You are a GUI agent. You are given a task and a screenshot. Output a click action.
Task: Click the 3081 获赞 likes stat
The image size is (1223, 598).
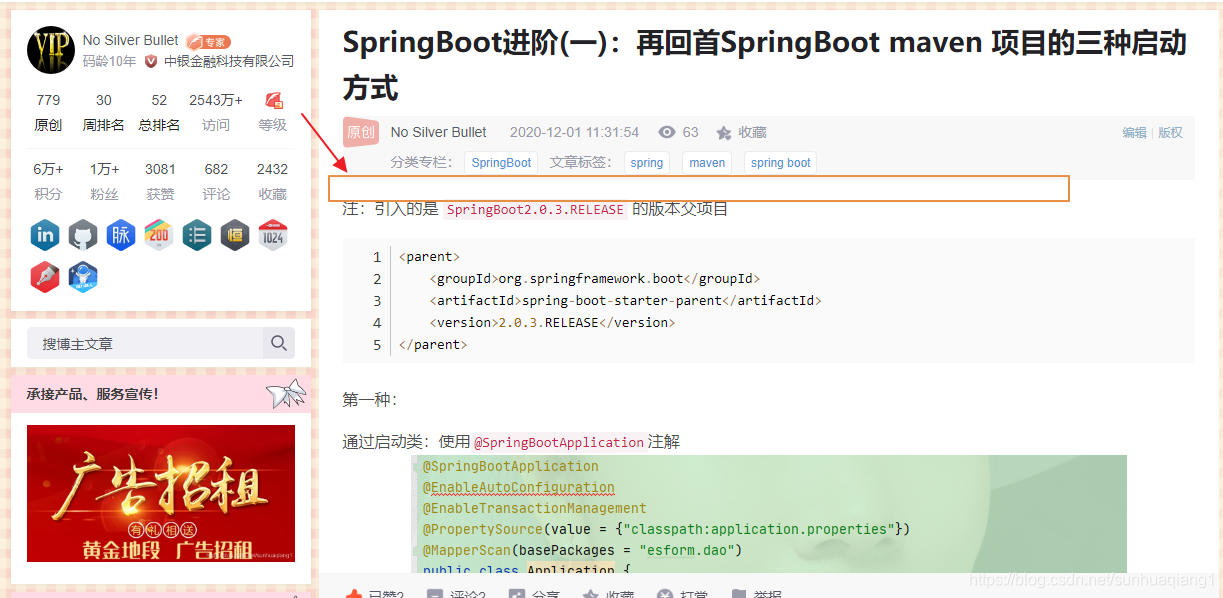160,181
